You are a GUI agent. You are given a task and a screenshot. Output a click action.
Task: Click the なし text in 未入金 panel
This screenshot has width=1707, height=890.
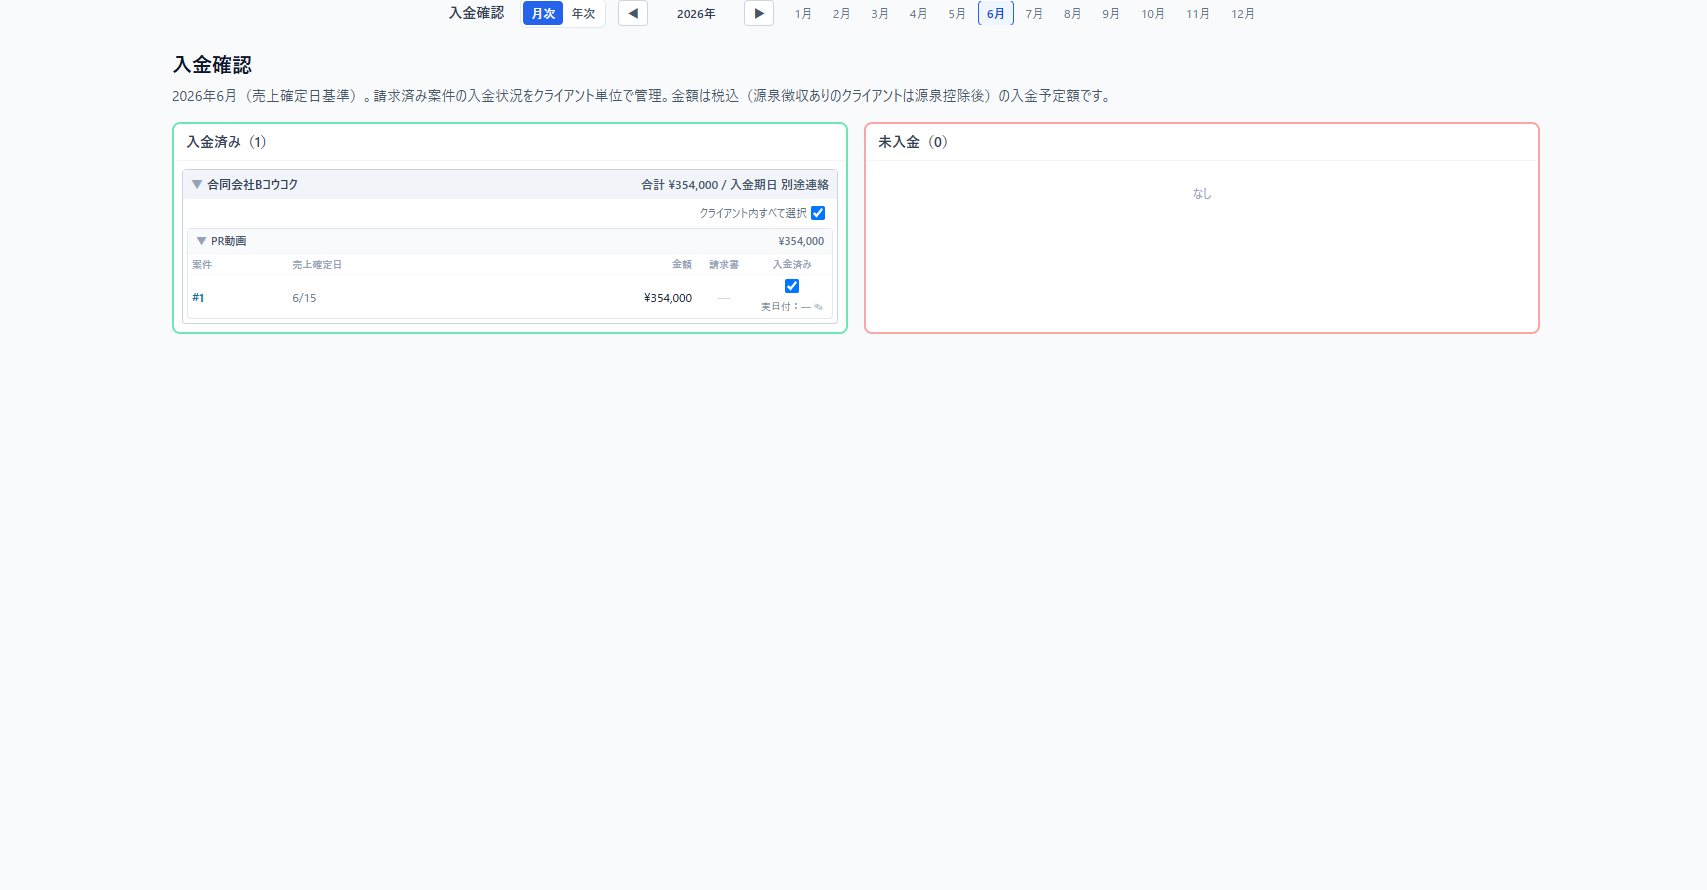click(x=1202, y=194)
